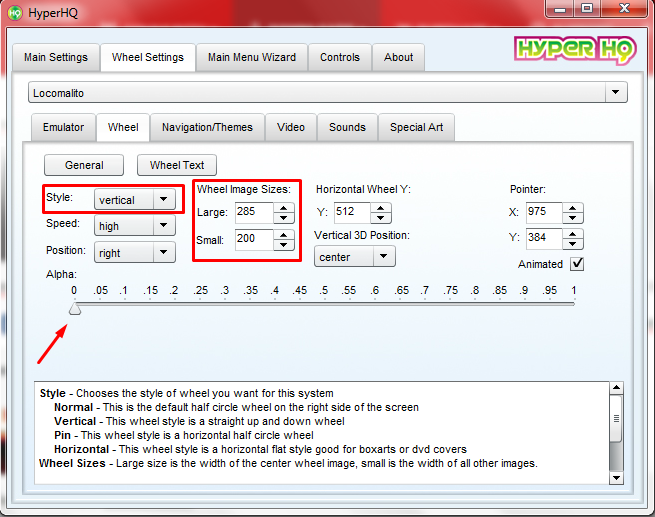Click the help text scrollbar down arrow
Image resolution: width=655 pixels, height=517 pixels.
pos(616,477)
